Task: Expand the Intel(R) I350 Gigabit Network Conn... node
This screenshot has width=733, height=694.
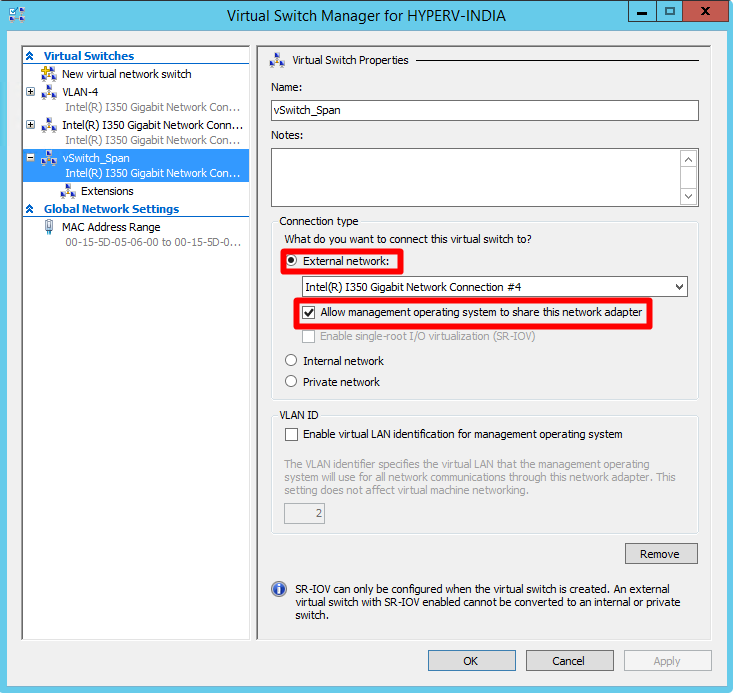Action: tap(30, 125)
